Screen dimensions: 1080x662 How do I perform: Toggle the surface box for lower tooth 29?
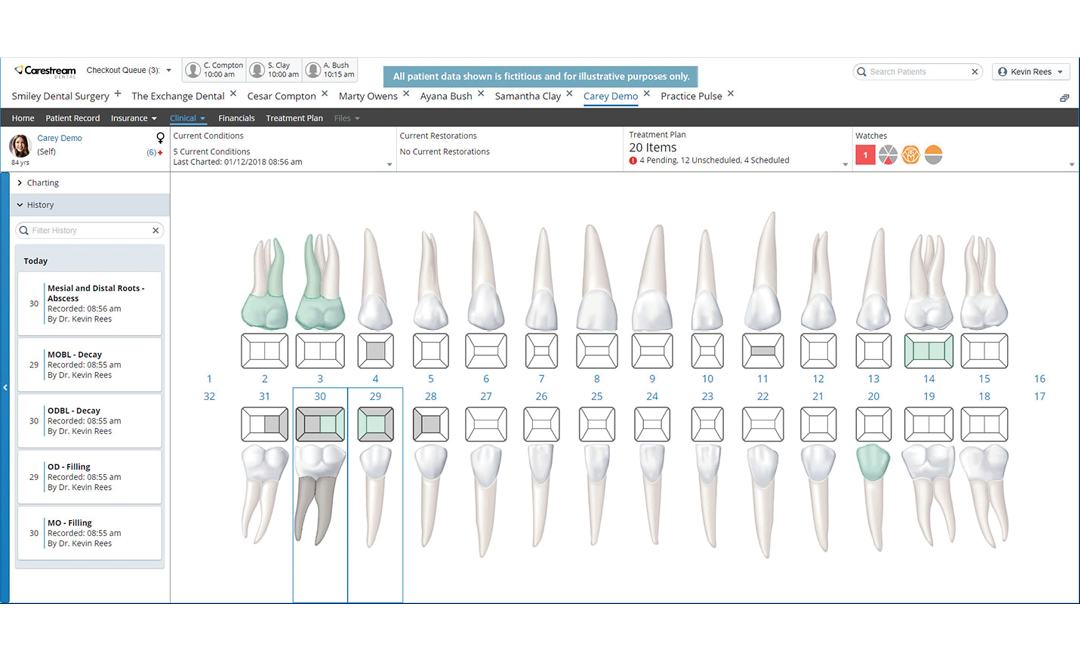[375, 424]
